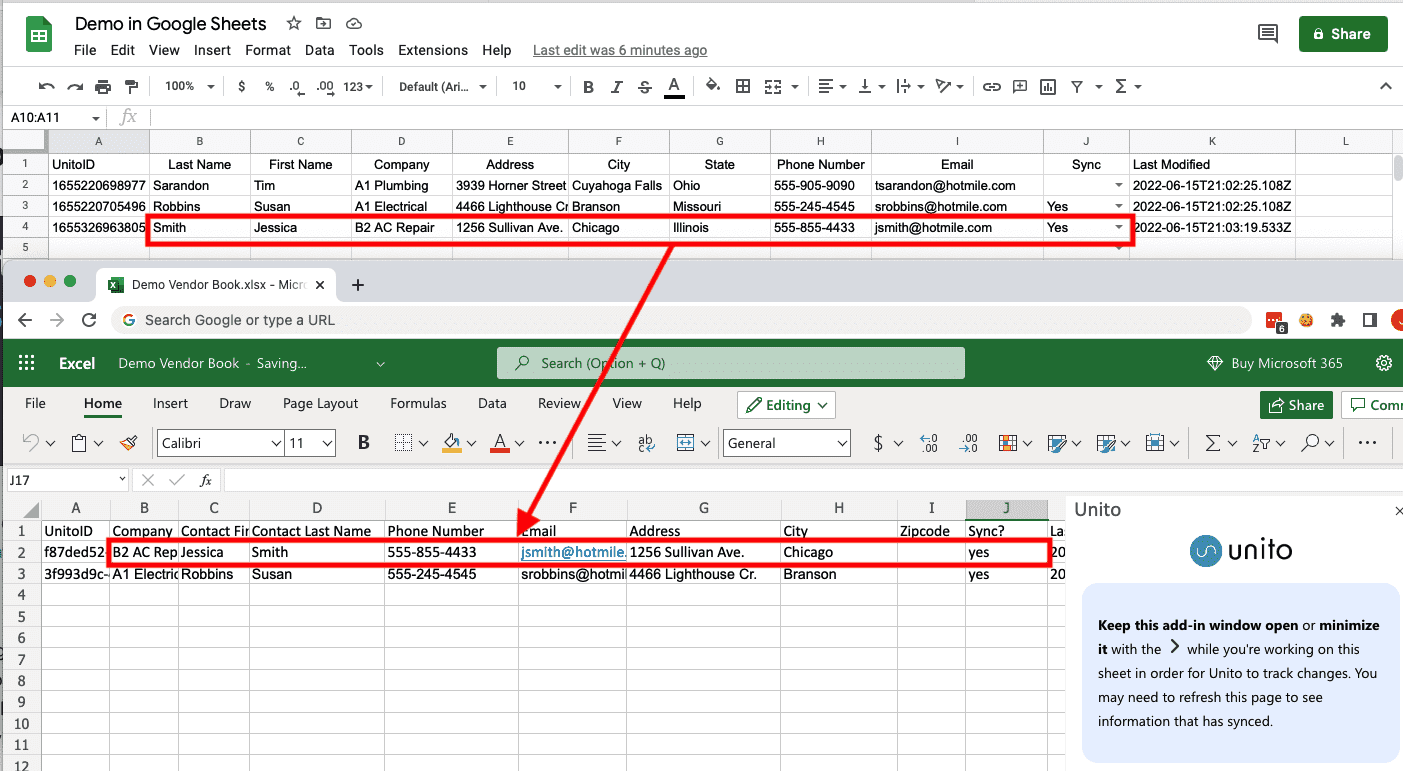
Task: Switch to the Formulas tab in Excel
Action: pyautogui.click(x=418, y=404)
